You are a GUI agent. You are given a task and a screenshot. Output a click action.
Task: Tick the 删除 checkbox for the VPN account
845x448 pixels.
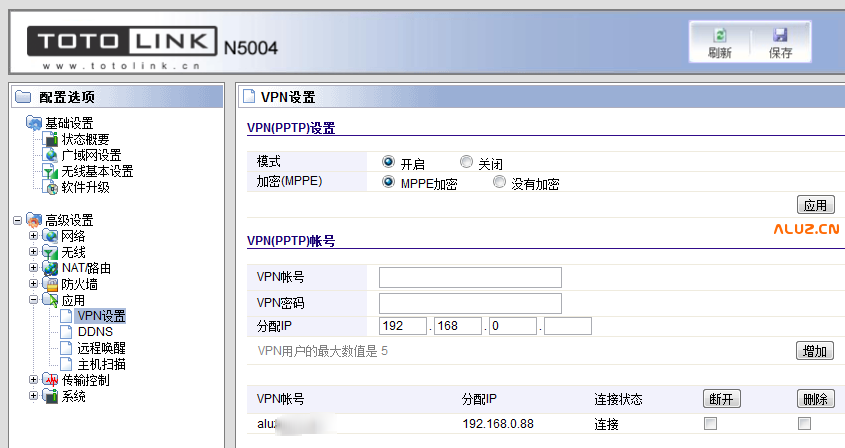pos(804,424)
